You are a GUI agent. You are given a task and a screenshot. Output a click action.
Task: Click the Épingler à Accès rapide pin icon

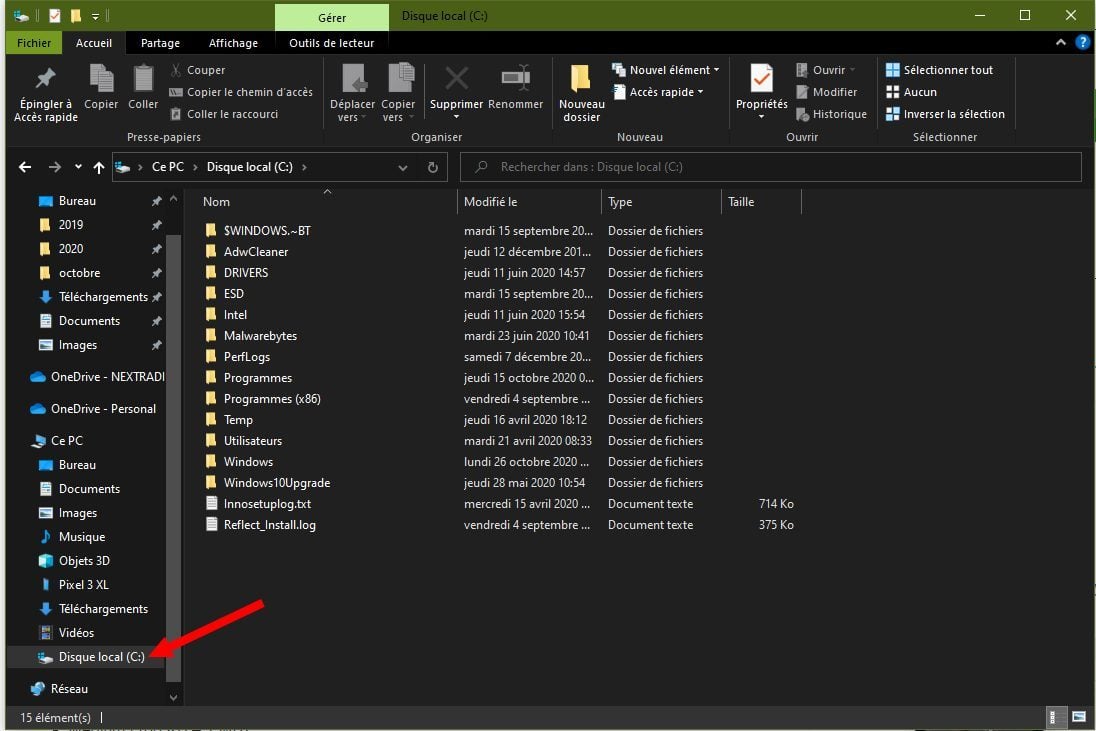click(x=45, y=79)
